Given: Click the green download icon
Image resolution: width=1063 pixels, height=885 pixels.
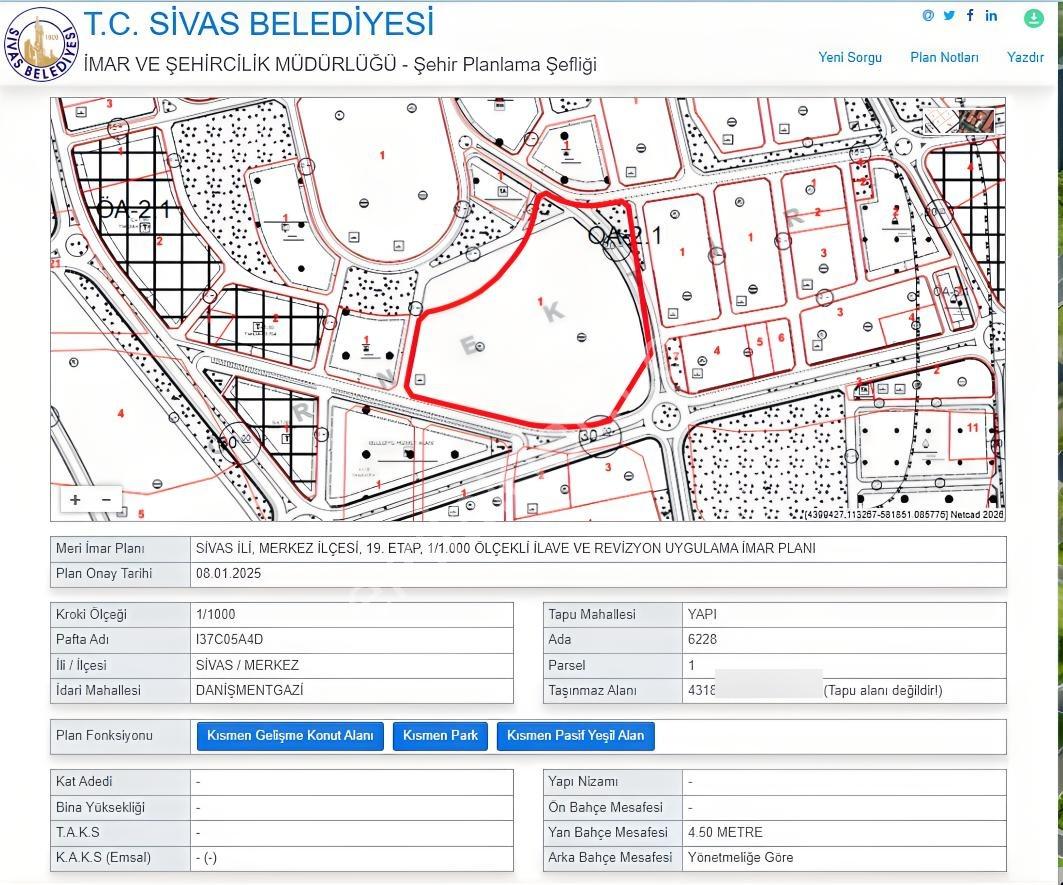Looking at the screenshot, I should 1034,18.
